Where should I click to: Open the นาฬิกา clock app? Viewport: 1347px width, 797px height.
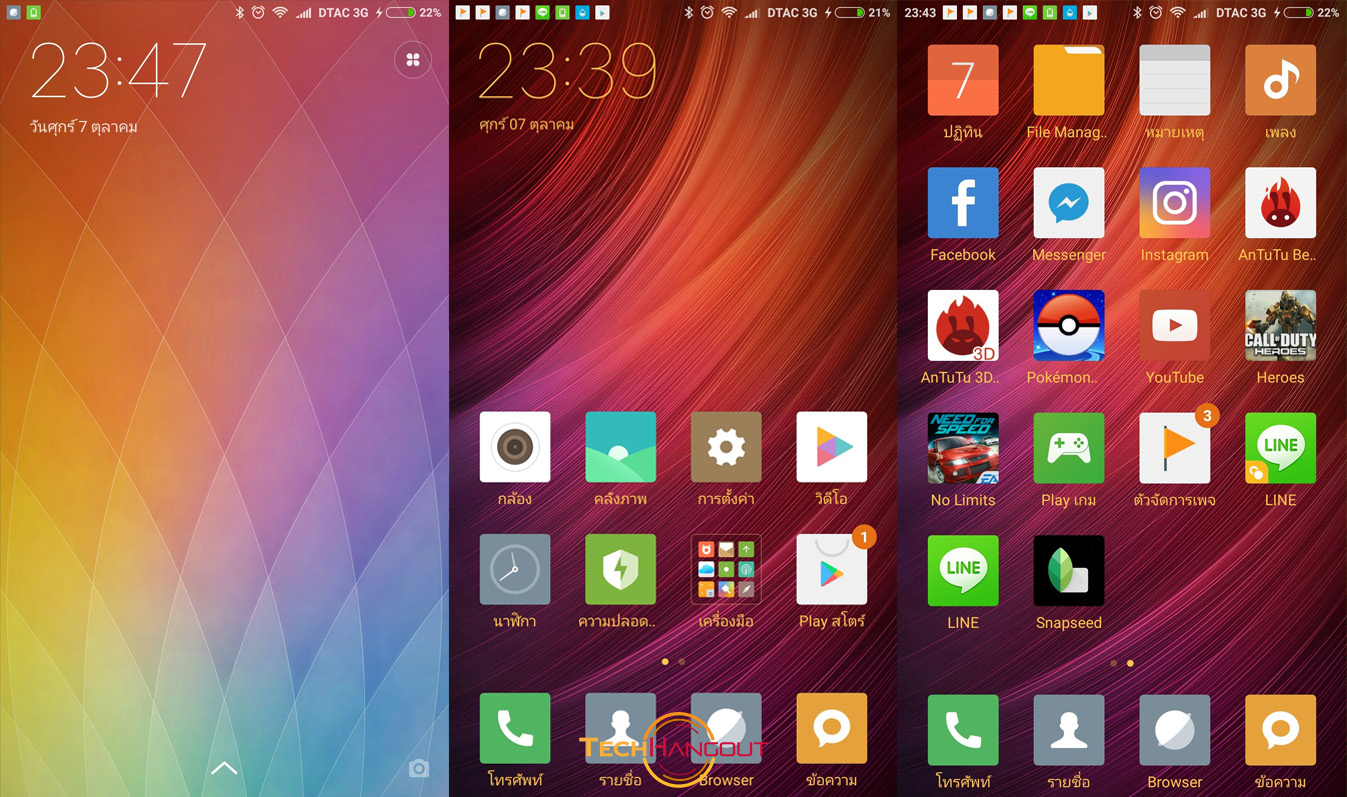pyautogui.click(x=515, y=569)
